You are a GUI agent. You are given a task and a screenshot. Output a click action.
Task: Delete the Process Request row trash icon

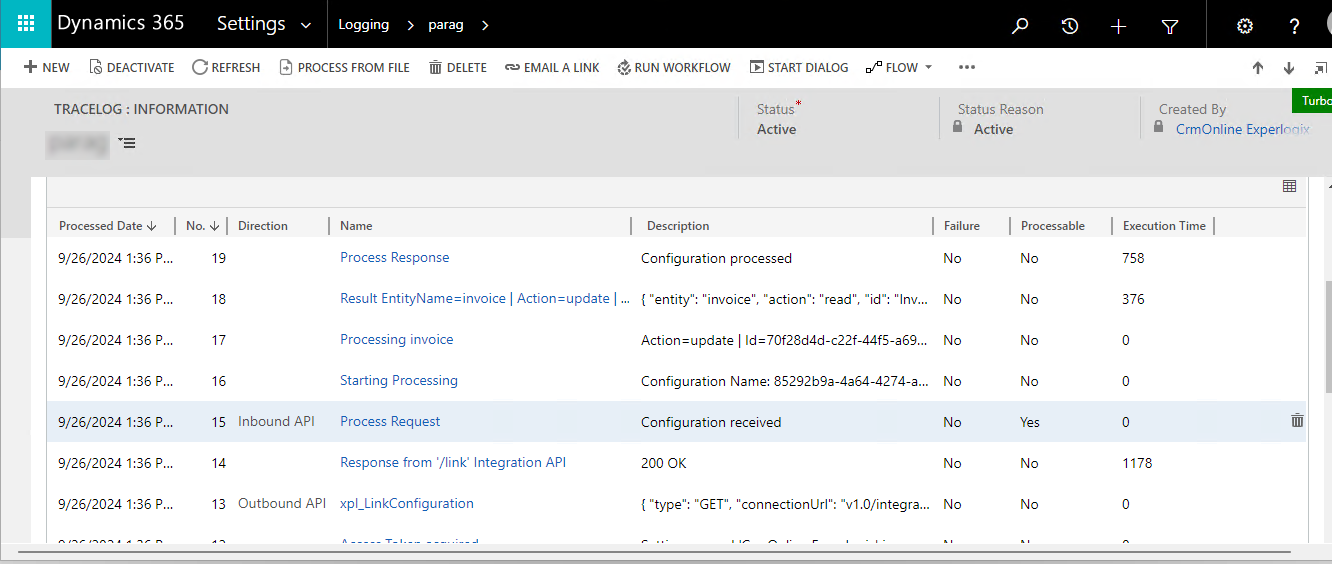[1297, 421]
